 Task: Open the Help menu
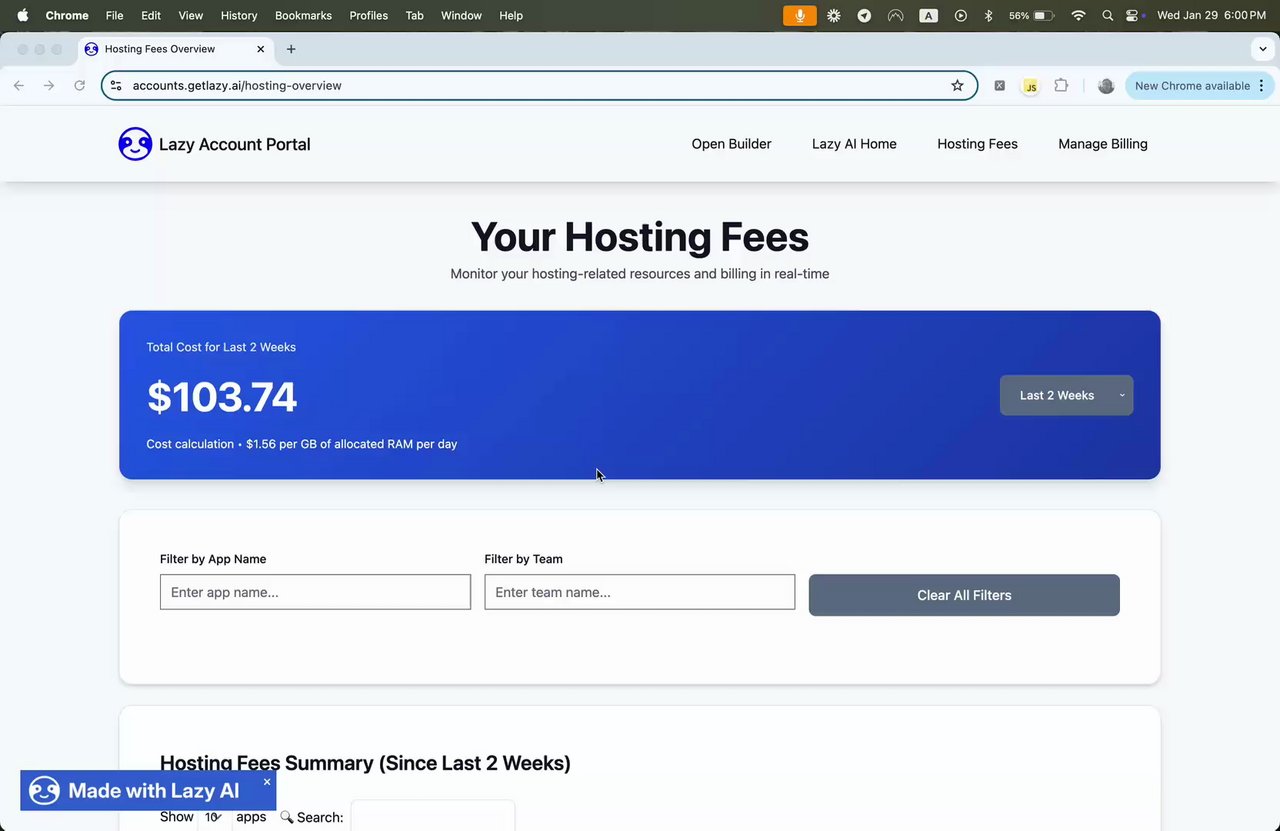pyautogui.click(x=511, y=16)
